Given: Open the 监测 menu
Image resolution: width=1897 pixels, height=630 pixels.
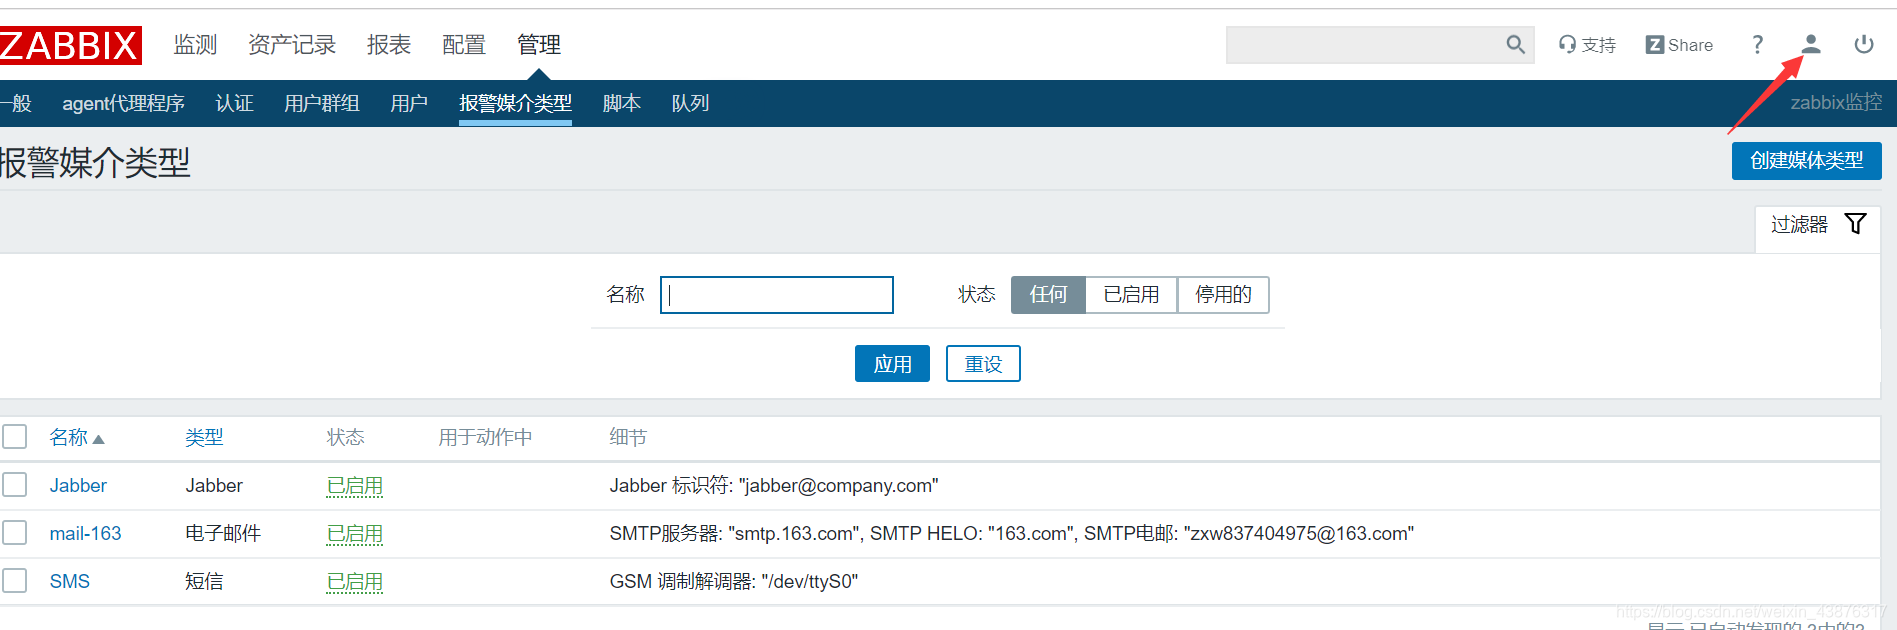Looking at the screenshot, I should pos(195,45).
